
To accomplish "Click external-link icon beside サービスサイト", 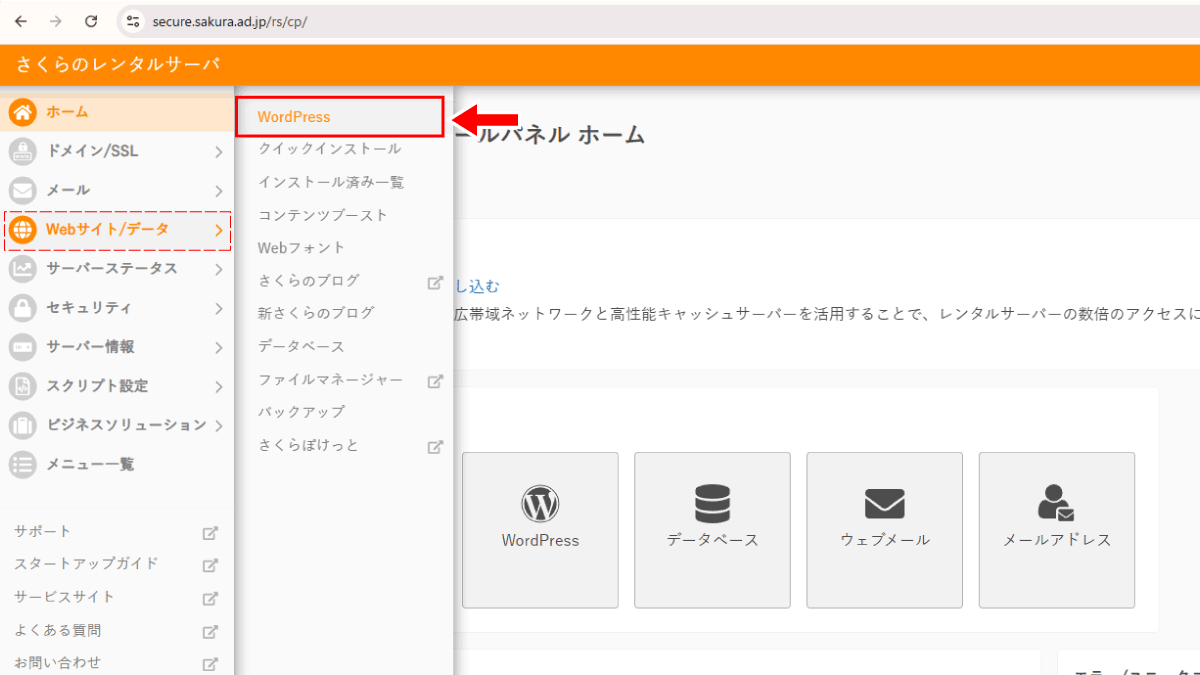I will (x=210, y=599).
